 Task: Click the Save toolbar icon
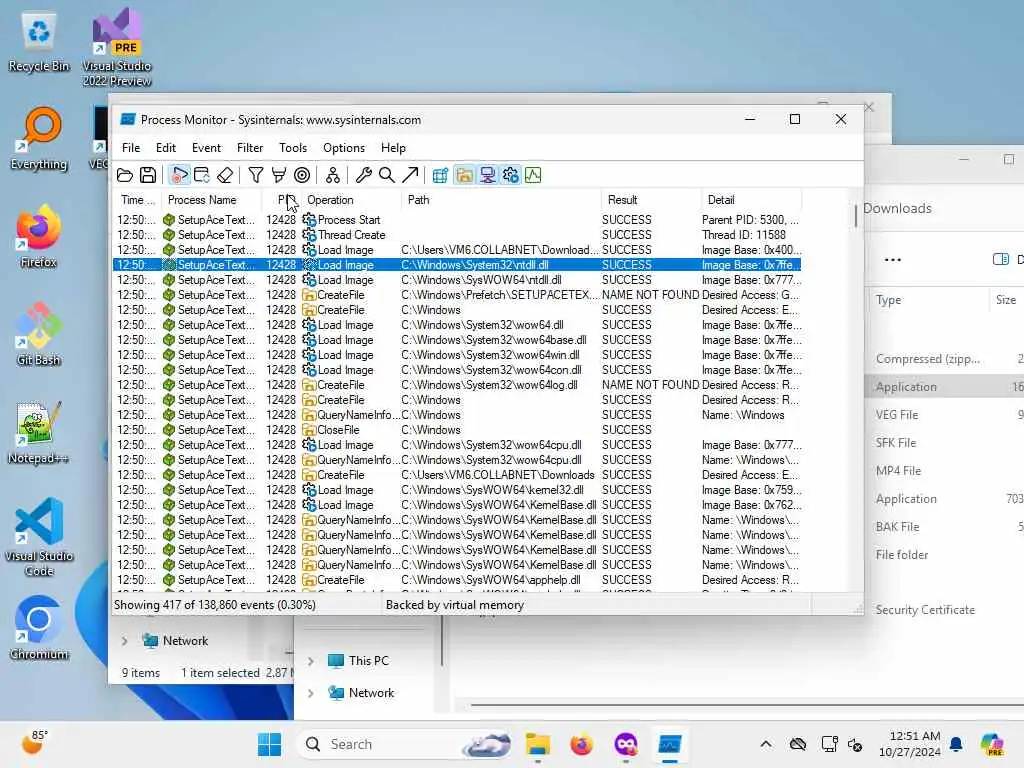click(148, 175)
